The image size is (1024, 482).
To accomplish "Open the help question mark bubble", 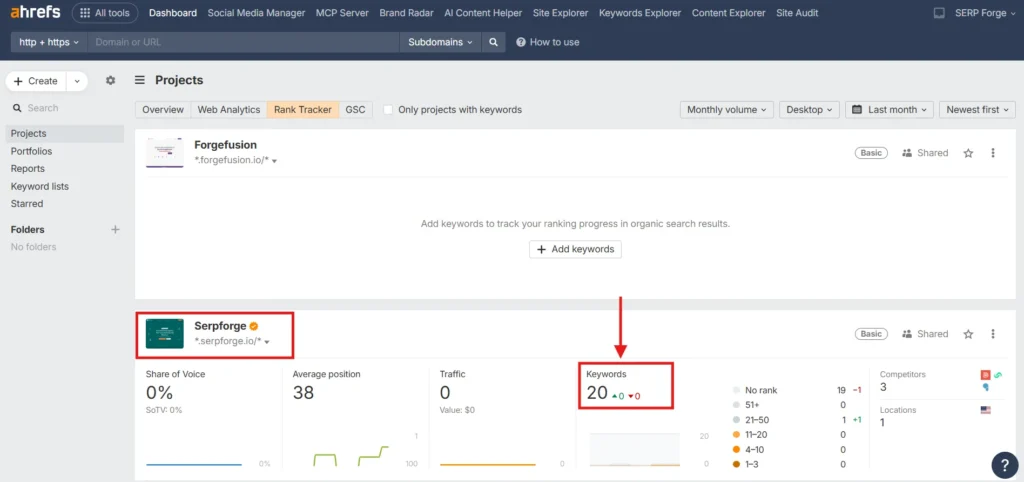I will click(x=1004, y=464).
